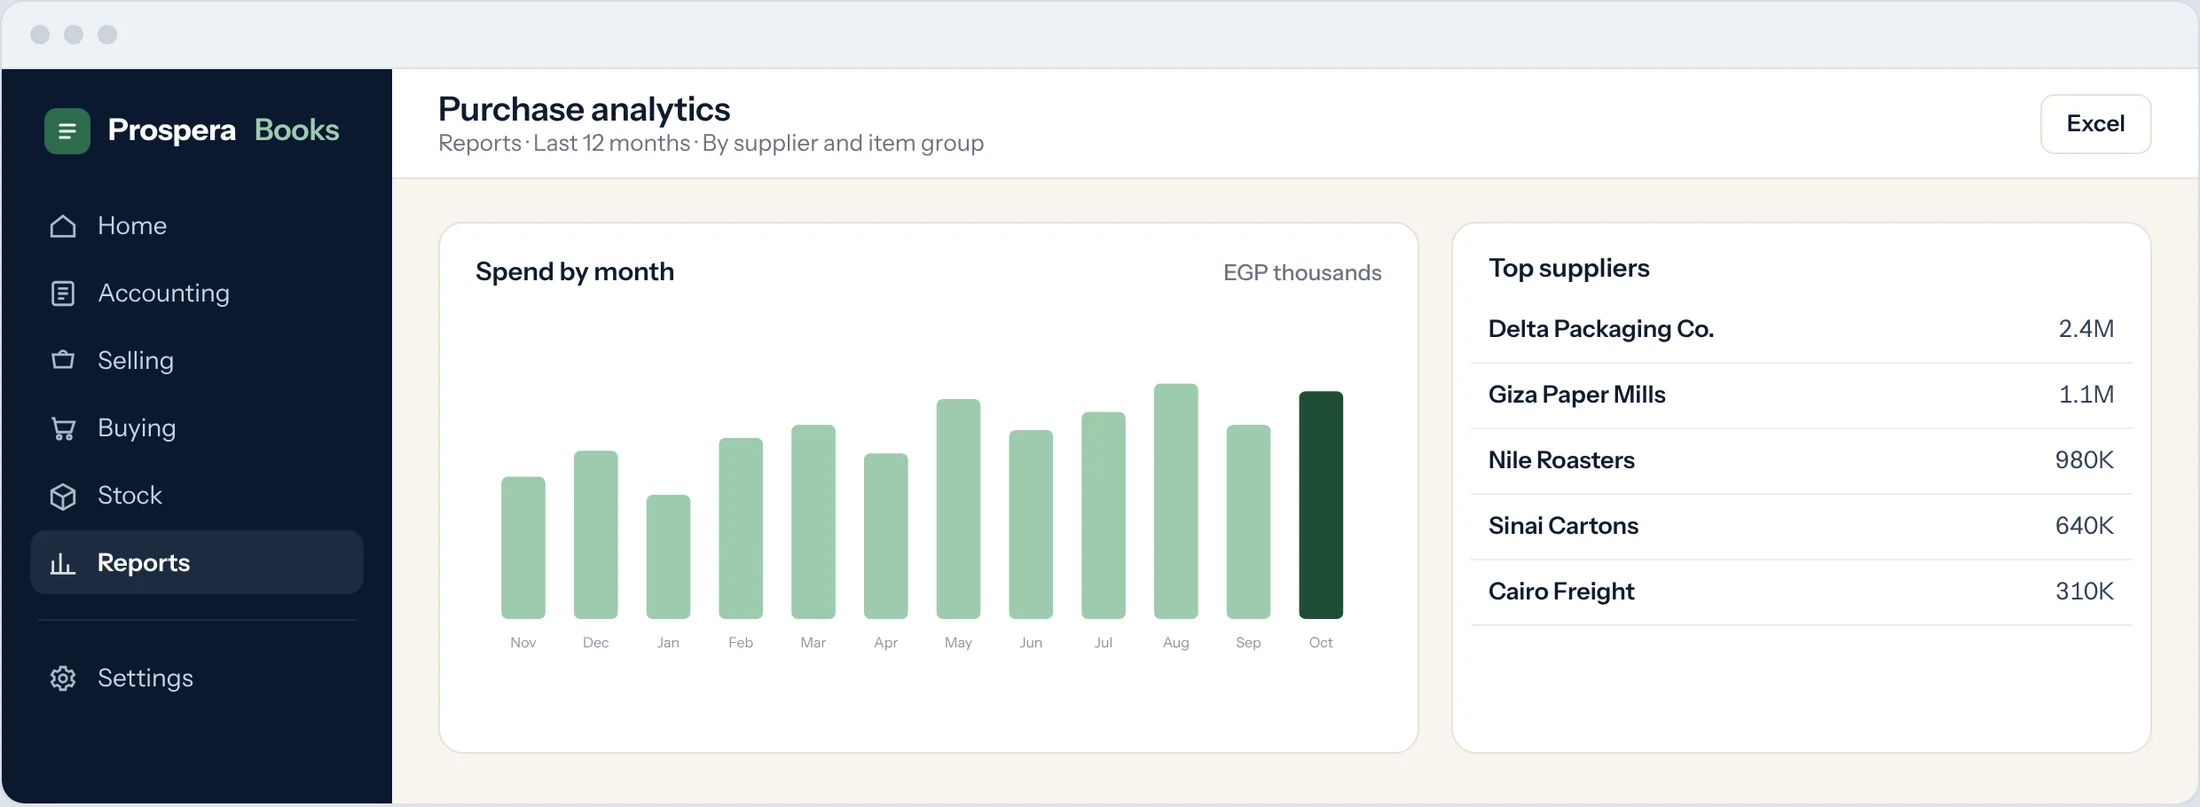Click the Prospera Books logo icon
The image size is (2200, 807).
click(67, 131)
